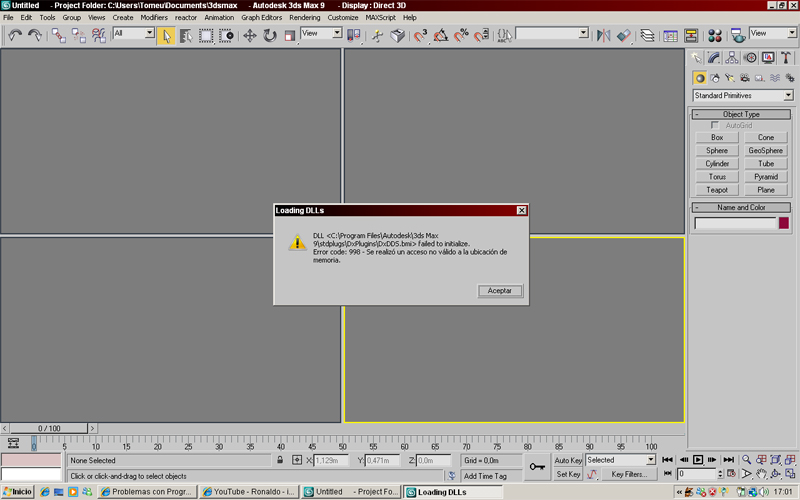Toggle the Spinner Snap icon
The image size is (800, 500).
click(481, 36)
